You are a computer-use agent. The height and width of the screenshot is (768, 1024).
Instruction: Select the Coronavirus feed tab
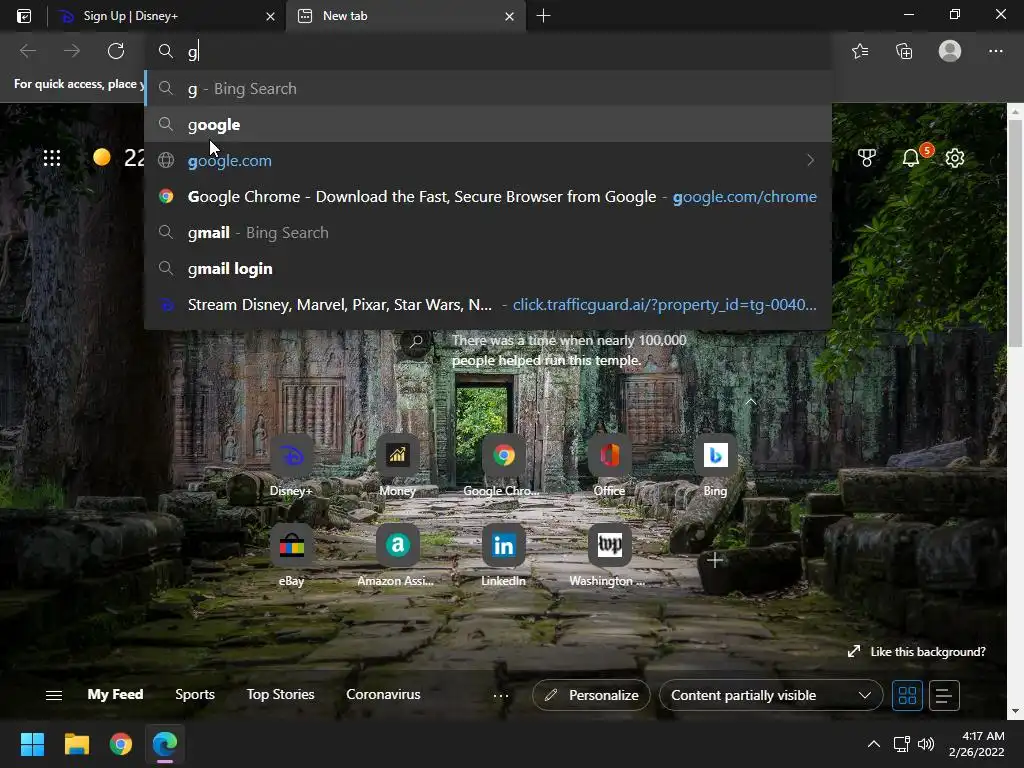(x=383, y=694)
